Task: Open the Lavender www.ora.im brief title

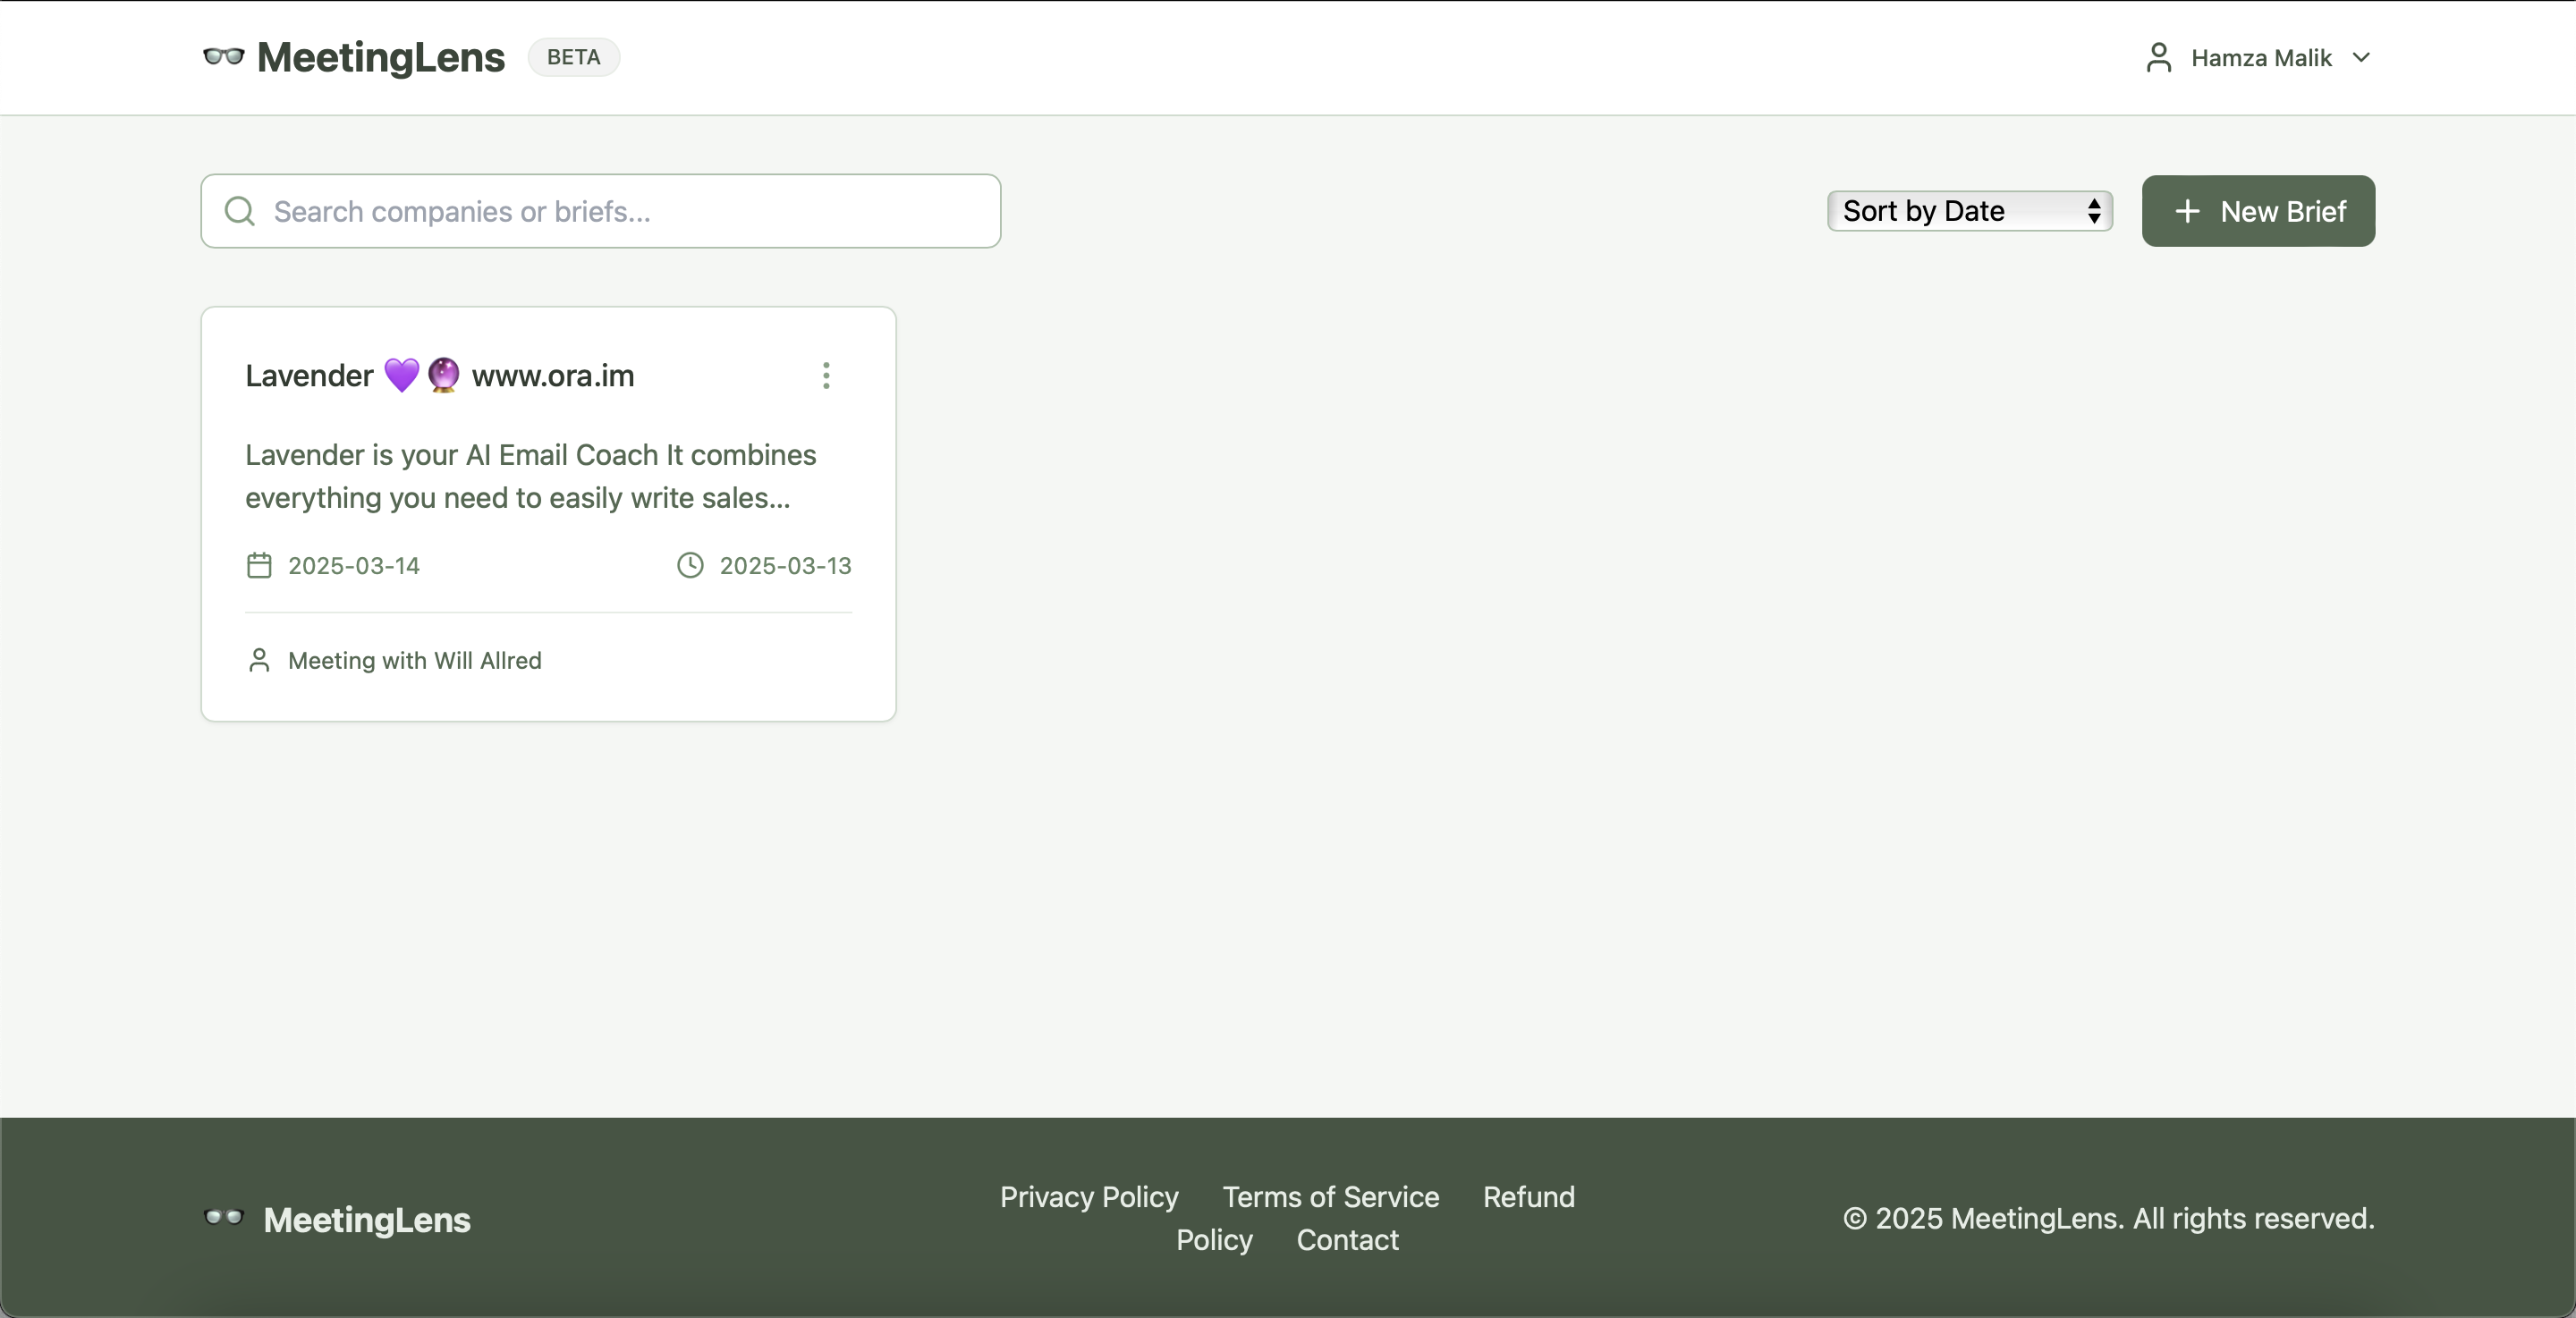Action: pos(440,376)
